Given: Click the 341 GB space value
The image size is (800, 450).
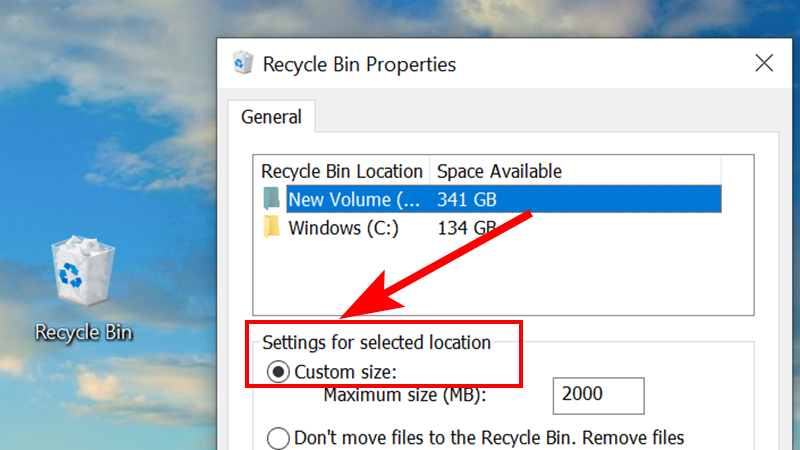Looking at the screenshot, I should 466,199.
